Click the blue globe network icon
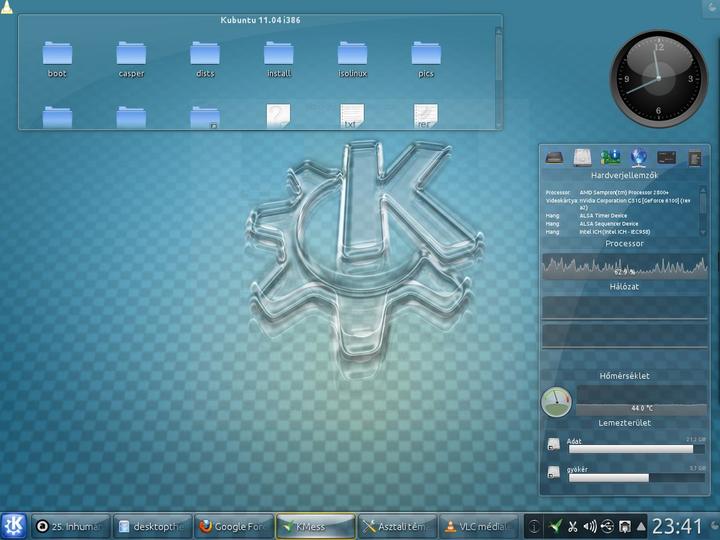 tap(639, 158)
